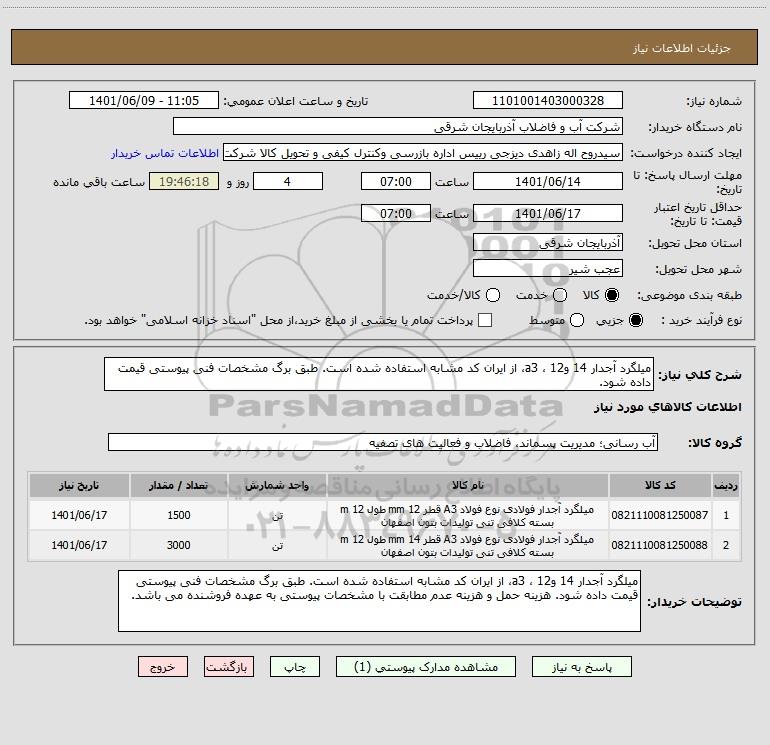This screenshot has height=745, width=770.
Task: Click the announcement date field 1401/06/09 - 11:05
Action: (x=144, y=101)
